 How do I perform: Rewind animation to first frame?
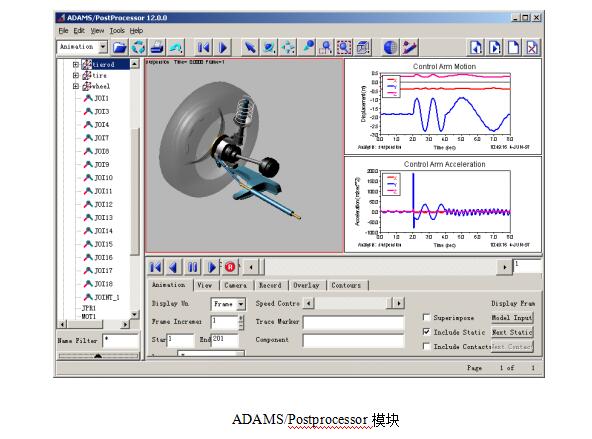click(x=156, y=267)
